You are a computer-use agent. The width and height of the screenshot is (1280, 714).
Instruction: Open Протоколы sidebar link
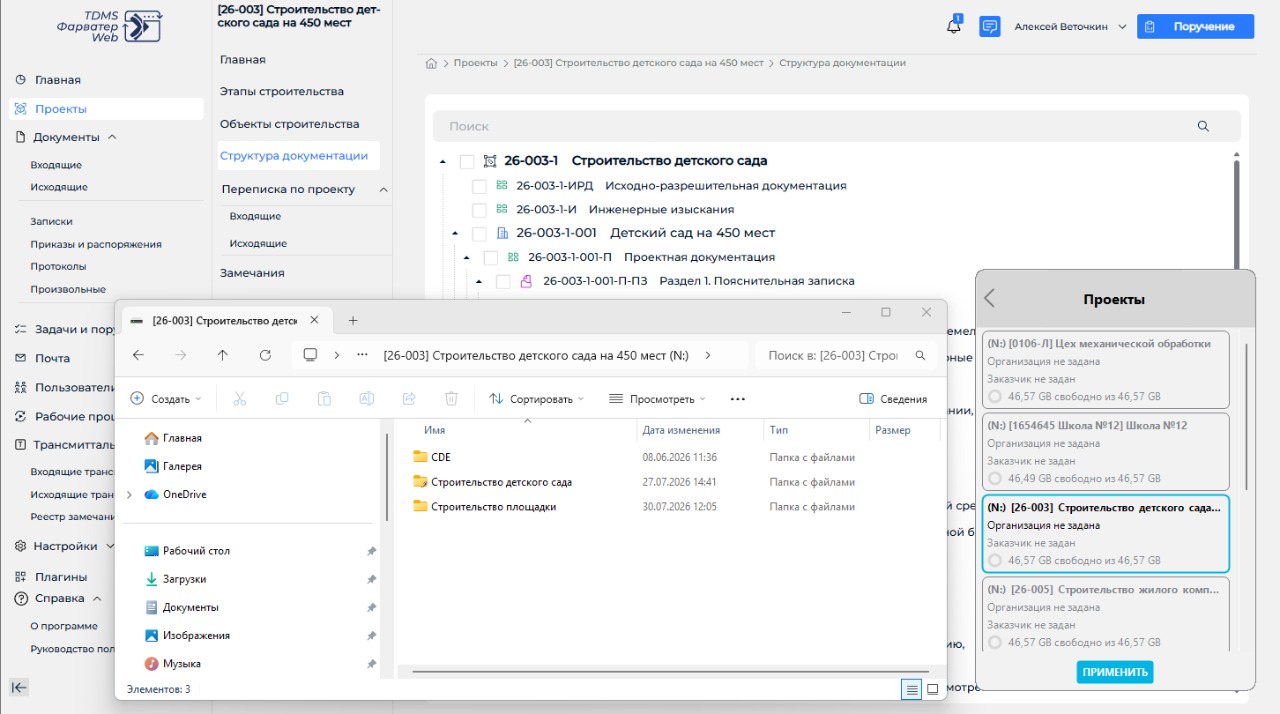pos(58,266)
